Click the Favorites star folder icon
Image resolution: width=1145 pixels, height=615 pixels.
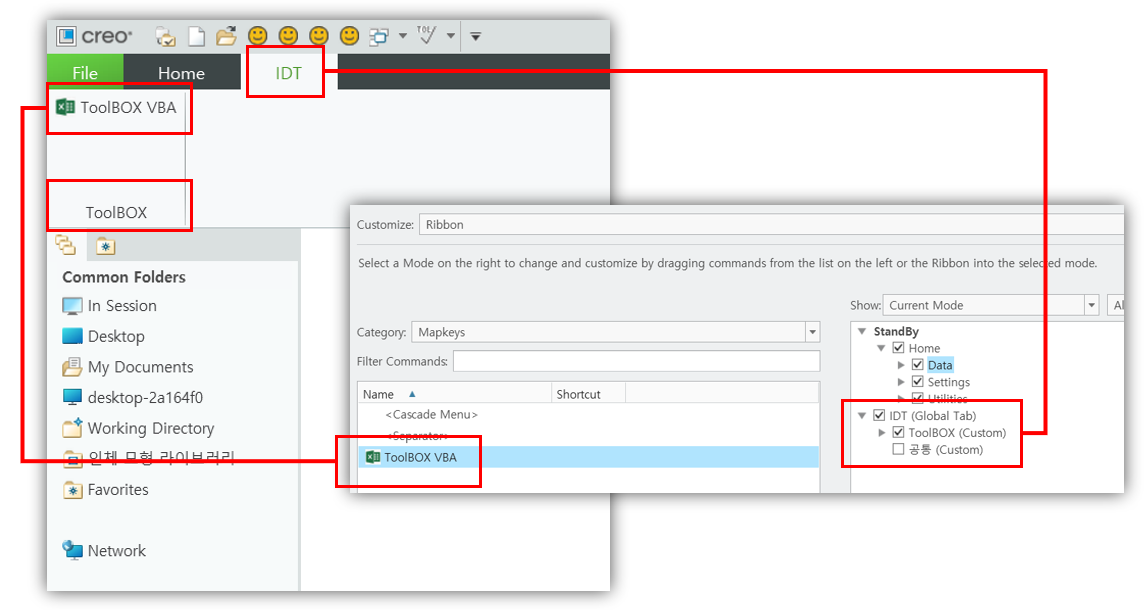point(72,490)
